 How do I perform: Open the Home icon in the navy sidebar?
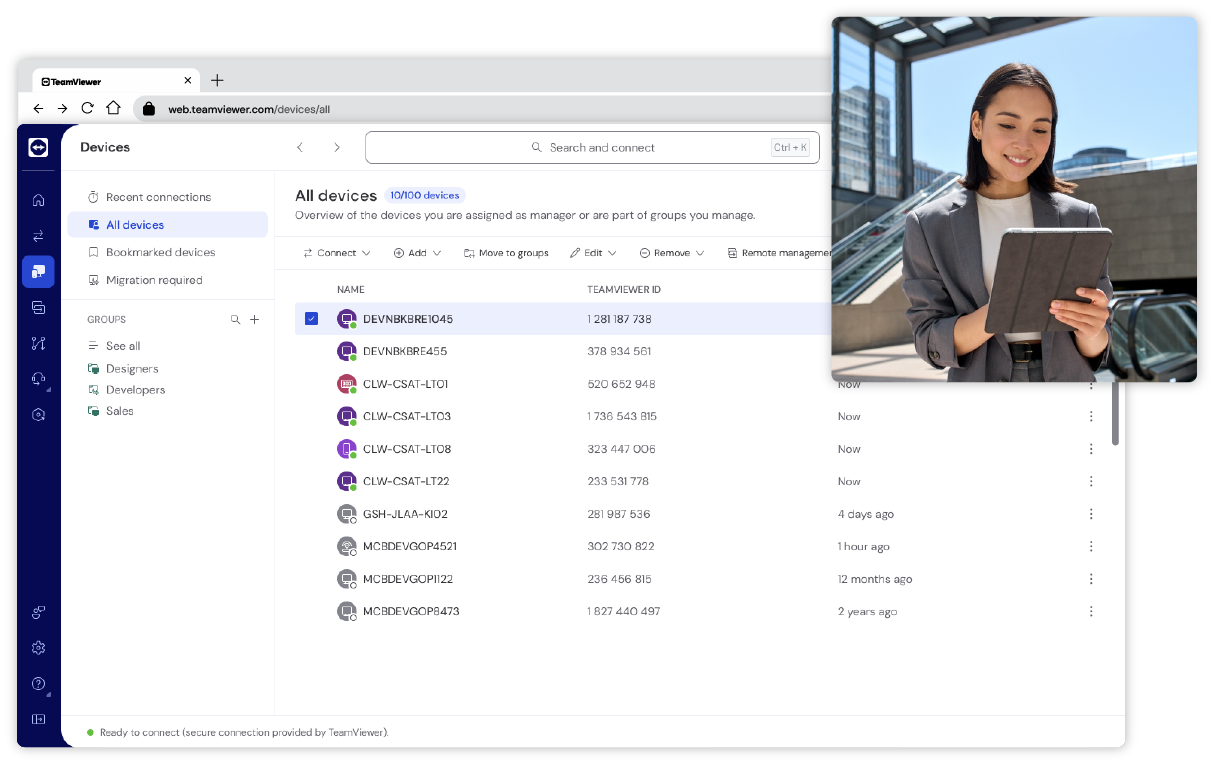[x=38, y=200]
